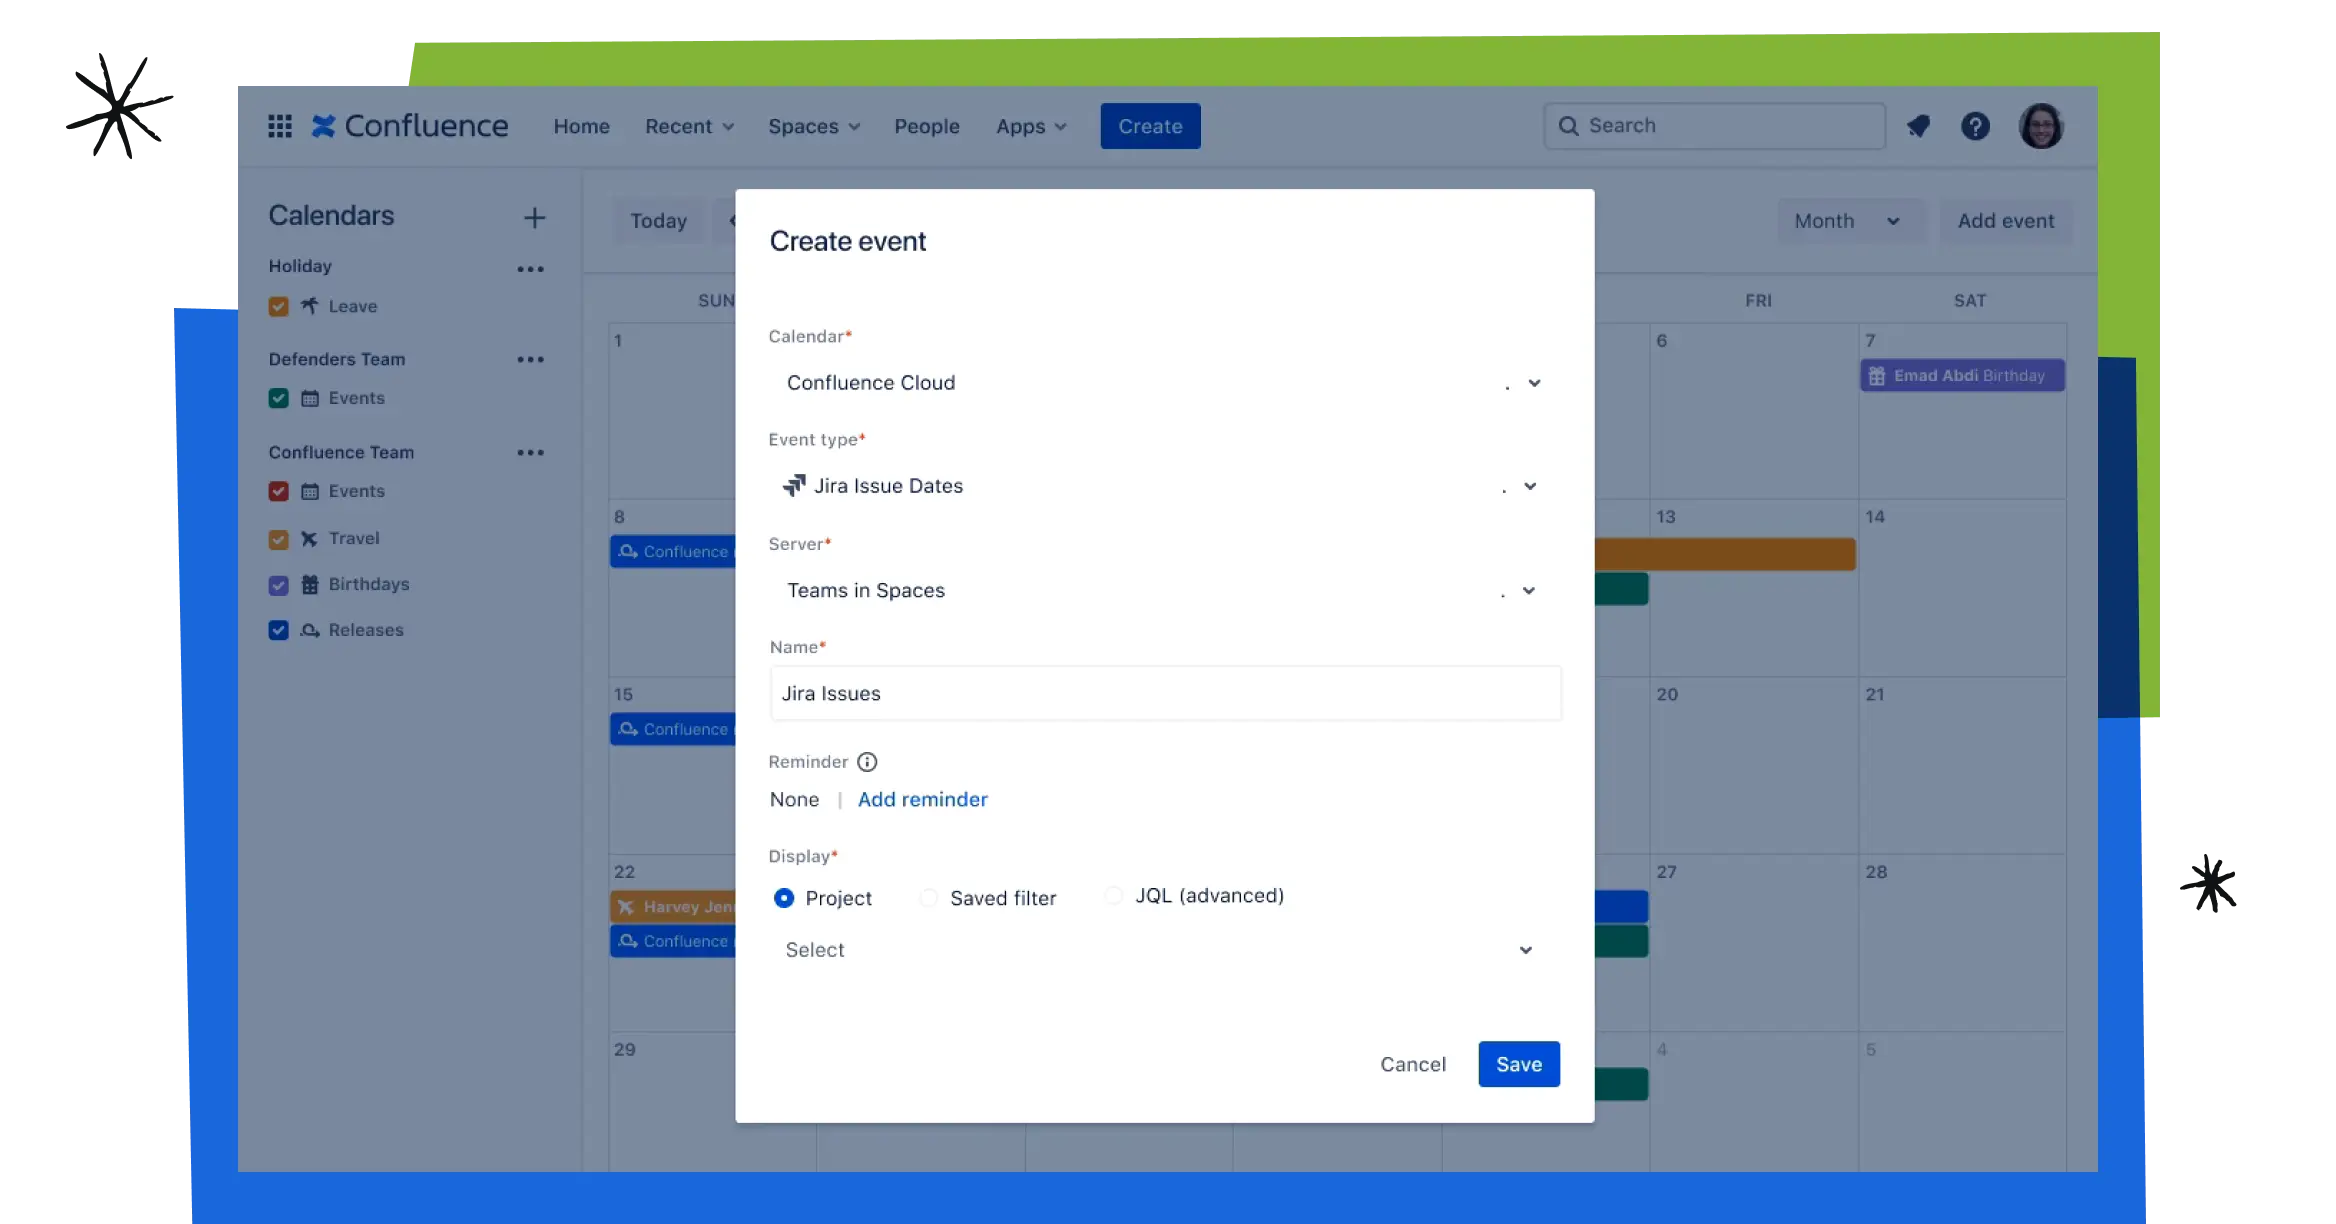Viewport: 2336px width, 1224px height.
Task: Open the app switcher grid icon
Action: coord(280,126)
